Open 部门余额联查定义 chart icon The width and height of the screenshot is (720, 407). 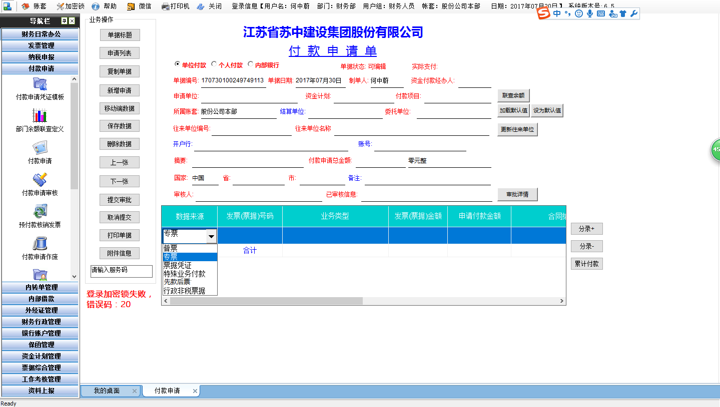(40, 115)
